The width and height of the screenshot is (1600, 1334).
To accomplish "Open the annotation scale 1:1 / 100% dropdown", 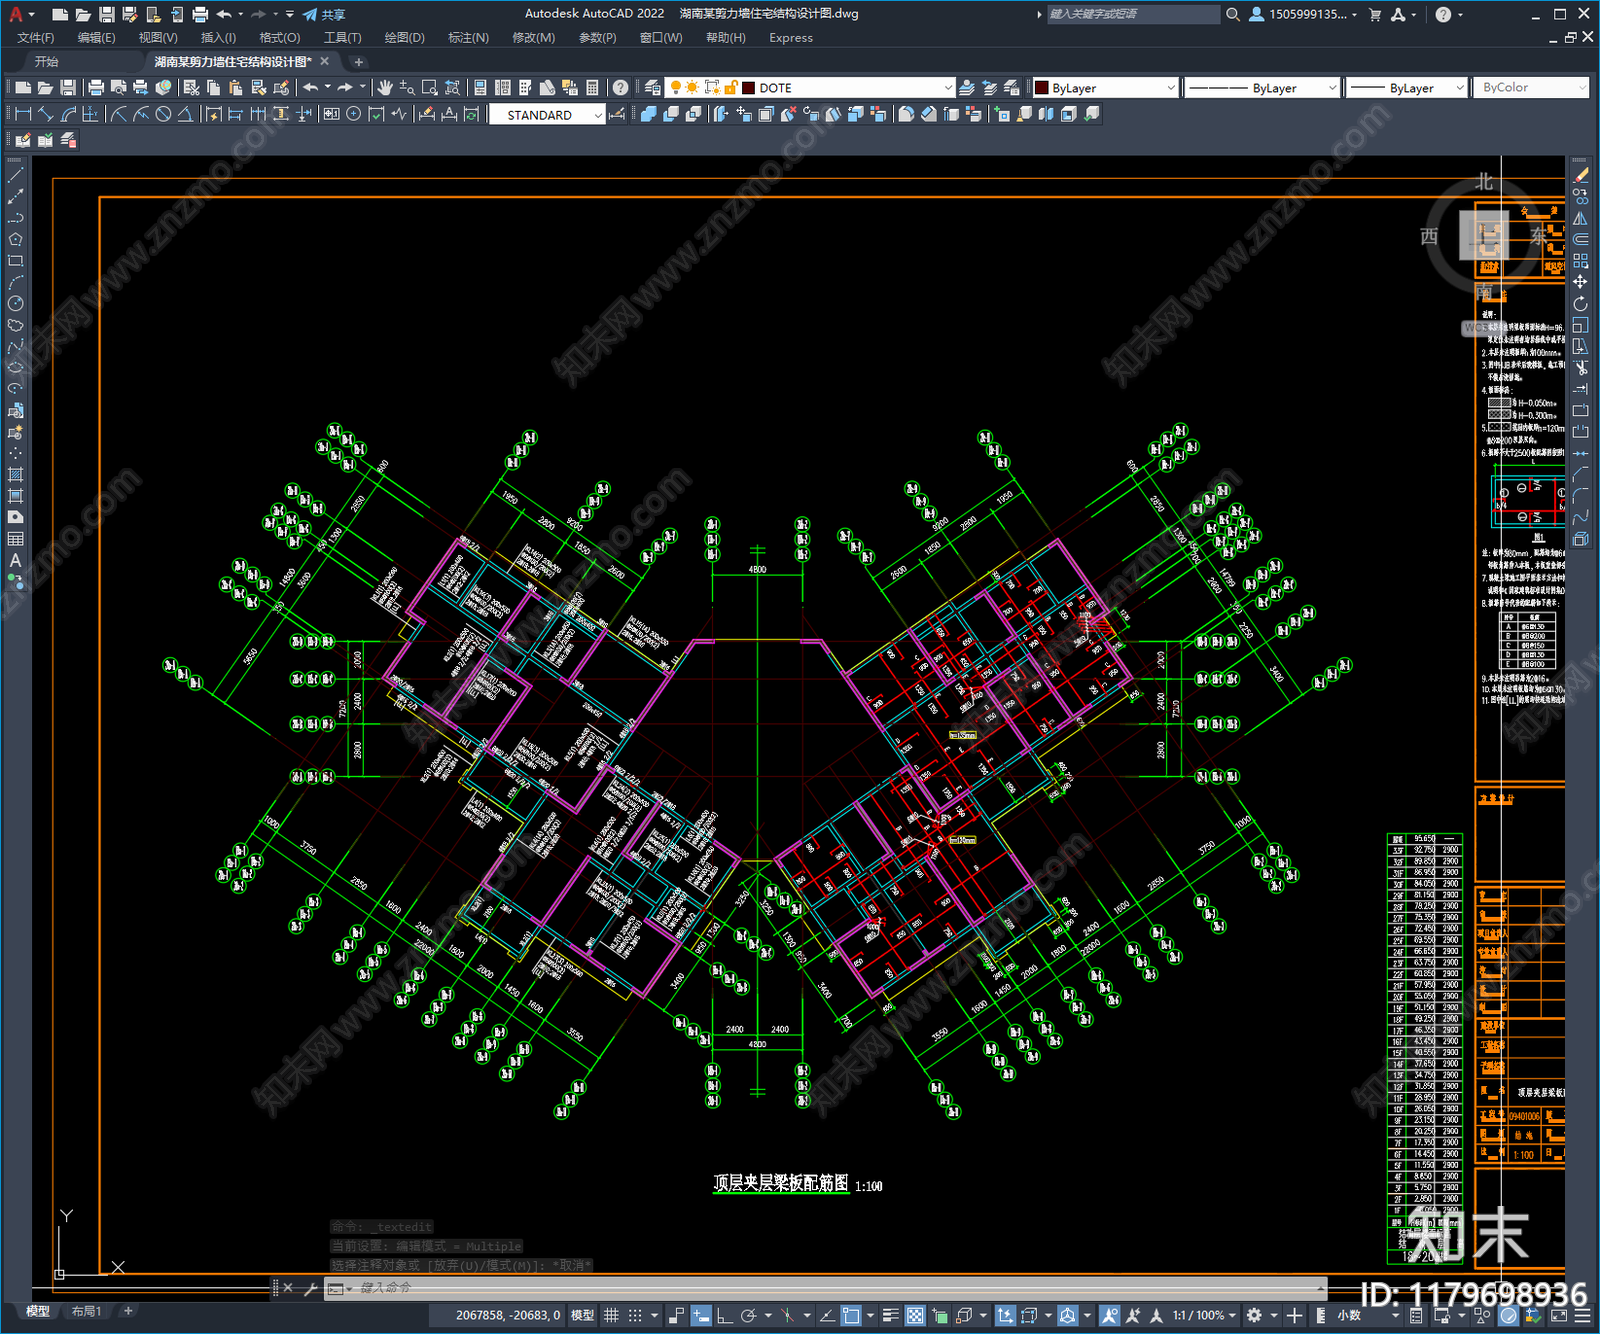I will click(x=1204, y=1315).
